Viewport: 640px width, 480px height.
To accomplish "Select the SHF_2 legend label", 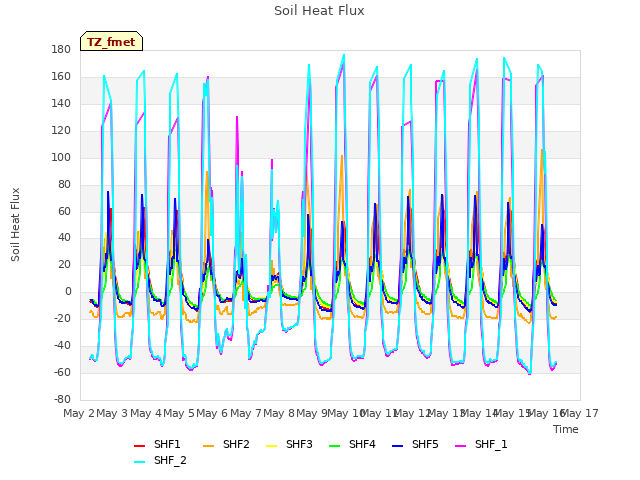I will point(170,460).
